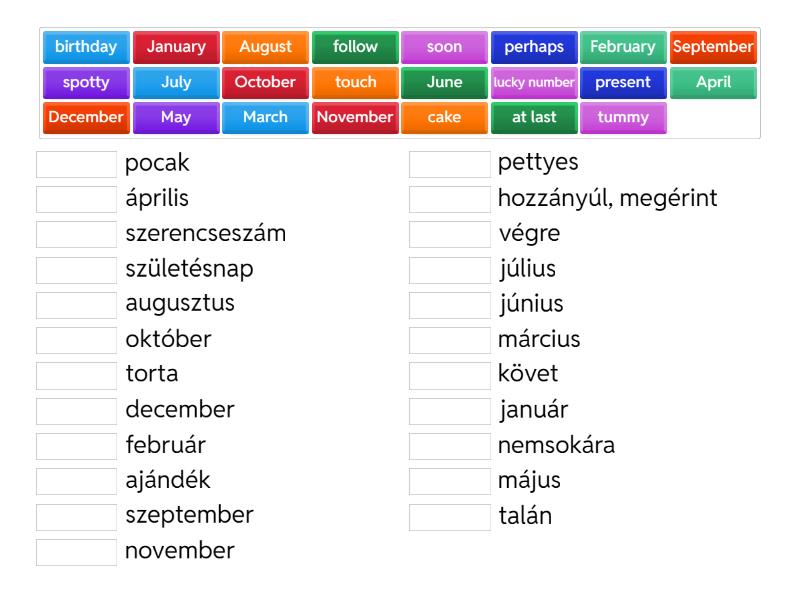Choose the 'lucky number' tile
The width and height of the screenshot is (800, 600).
[x=534, y=82]
